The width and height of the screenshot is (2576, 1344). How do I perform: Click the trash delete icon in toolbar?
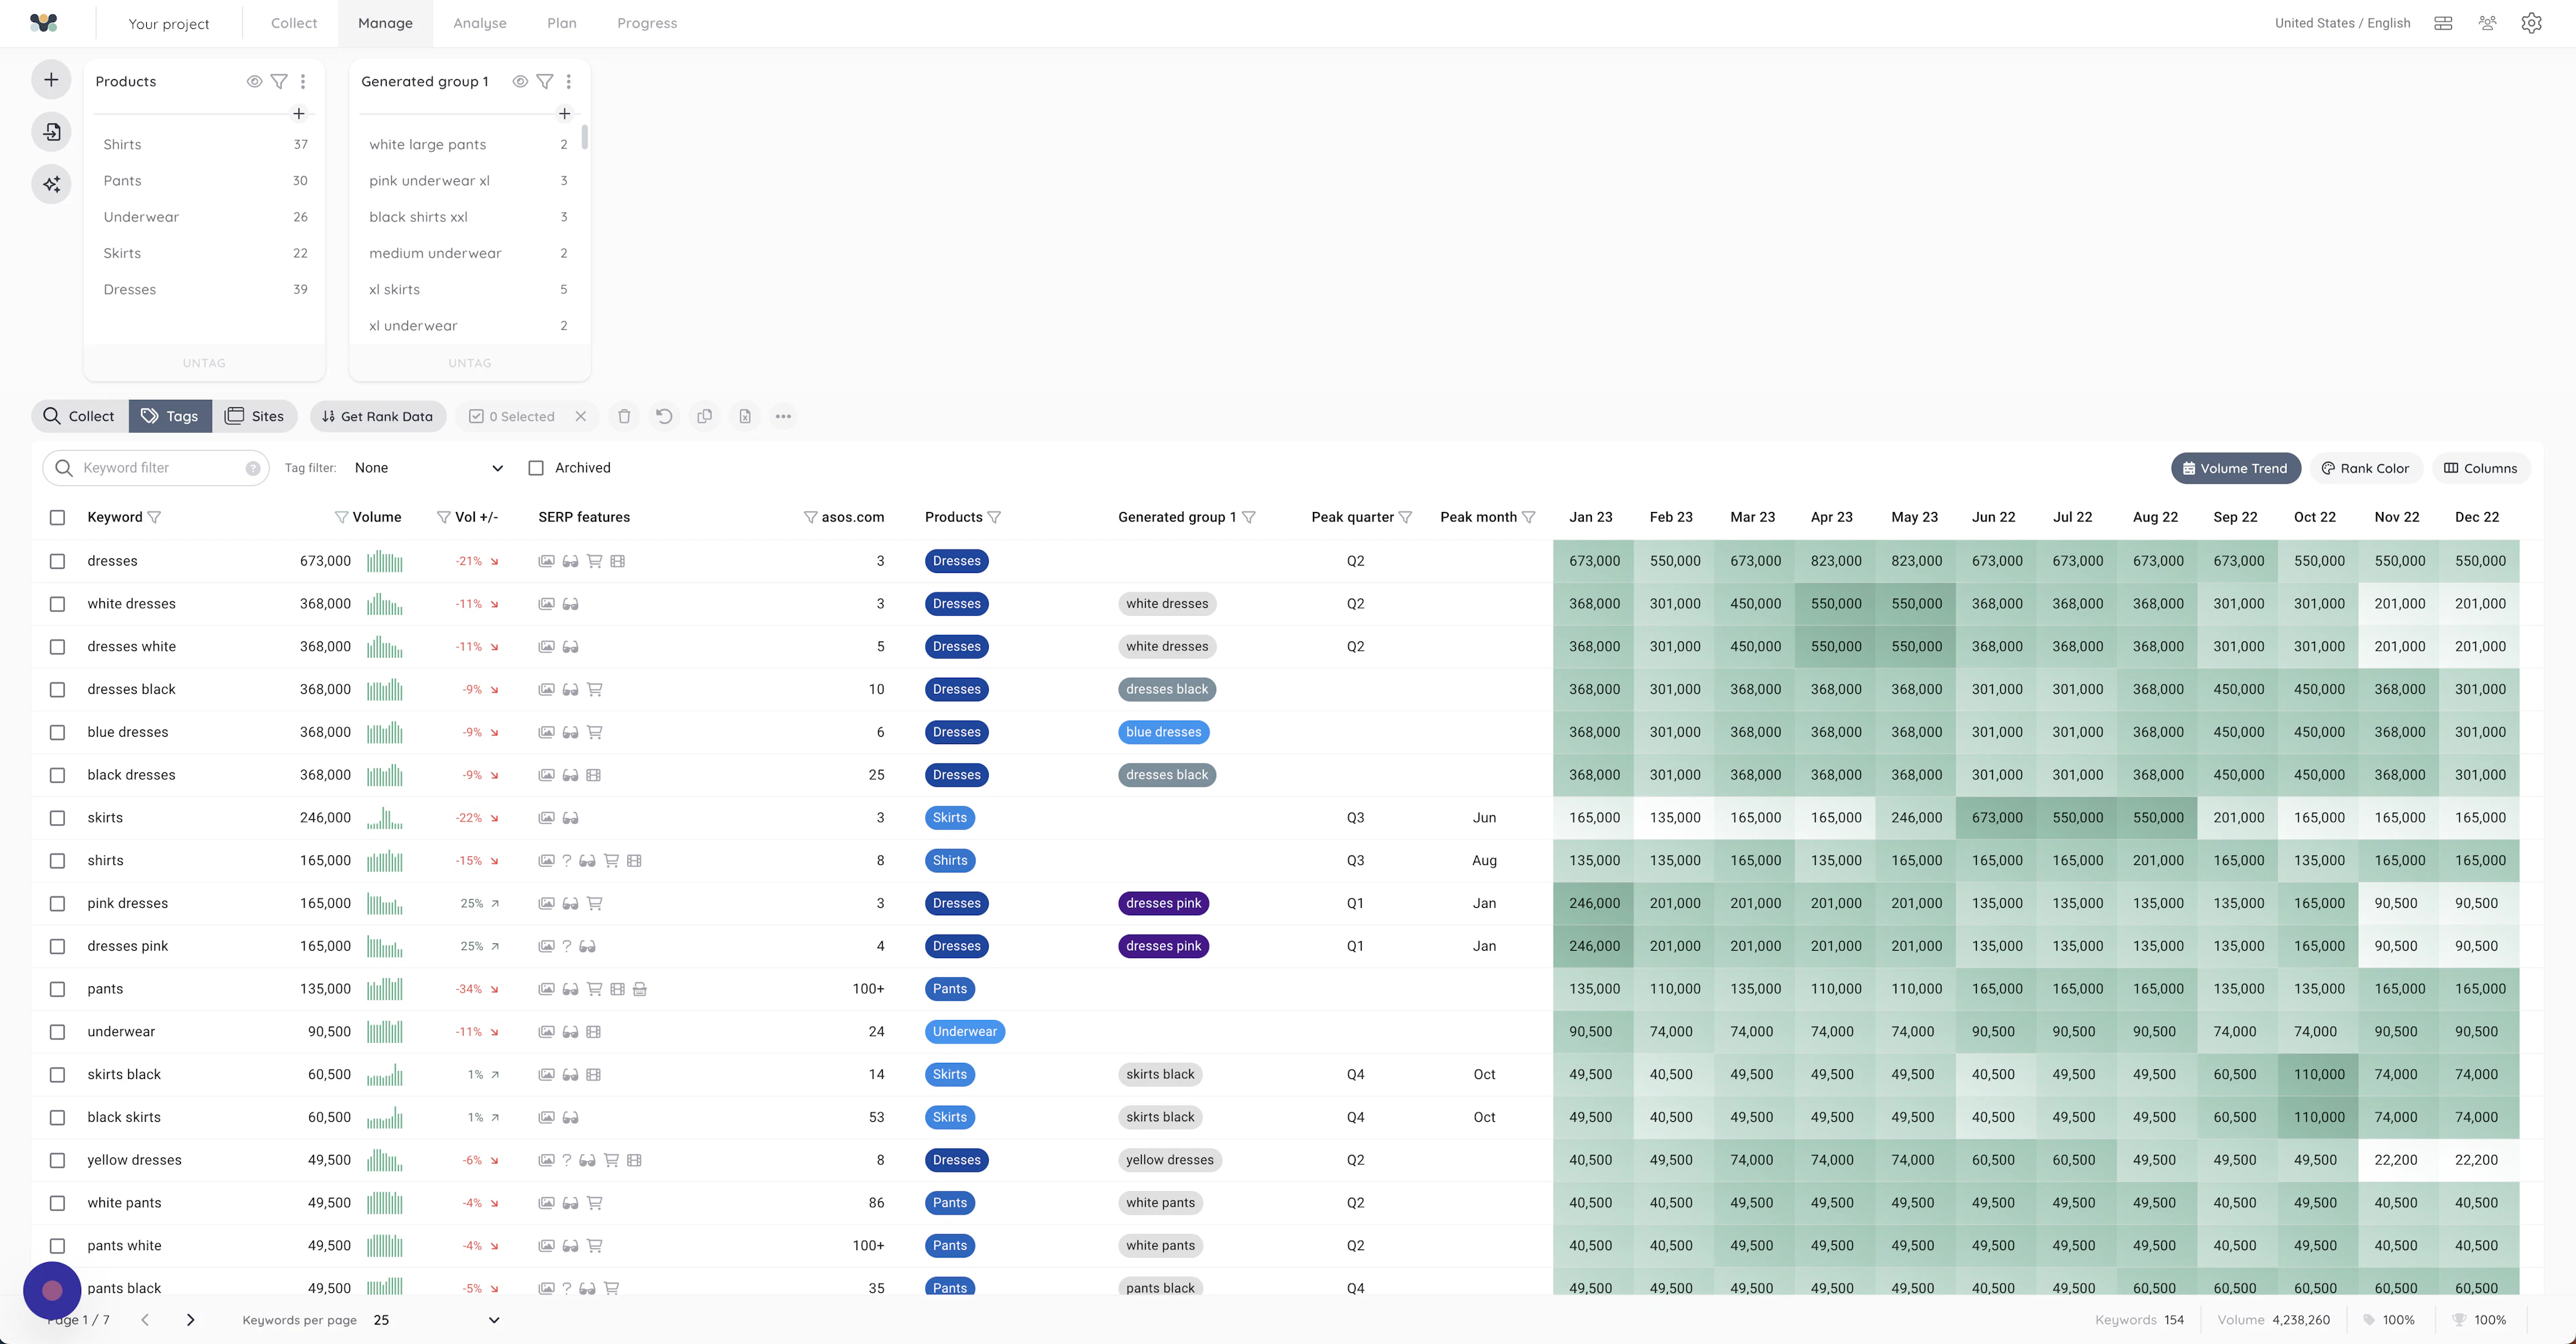point(624,416)
